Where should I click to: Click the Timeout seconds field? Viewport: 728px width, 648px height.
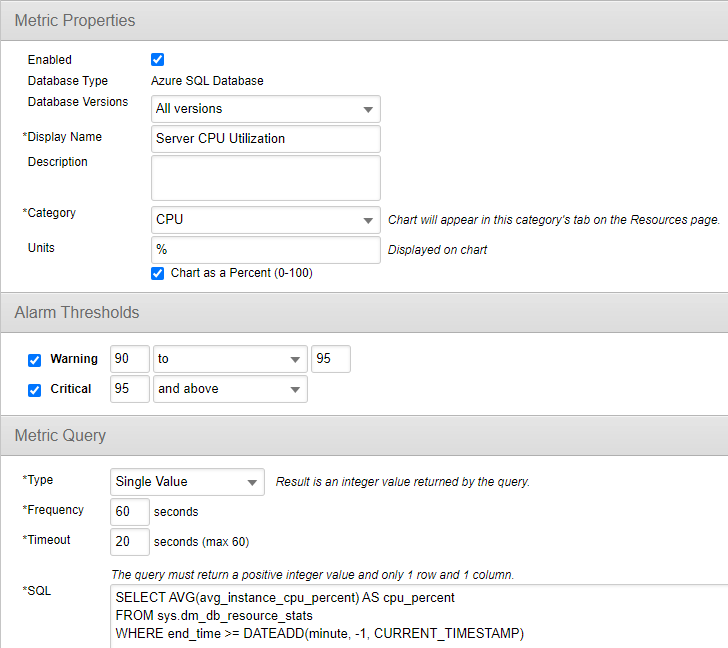pyautogui.click(x=130, y=542)
